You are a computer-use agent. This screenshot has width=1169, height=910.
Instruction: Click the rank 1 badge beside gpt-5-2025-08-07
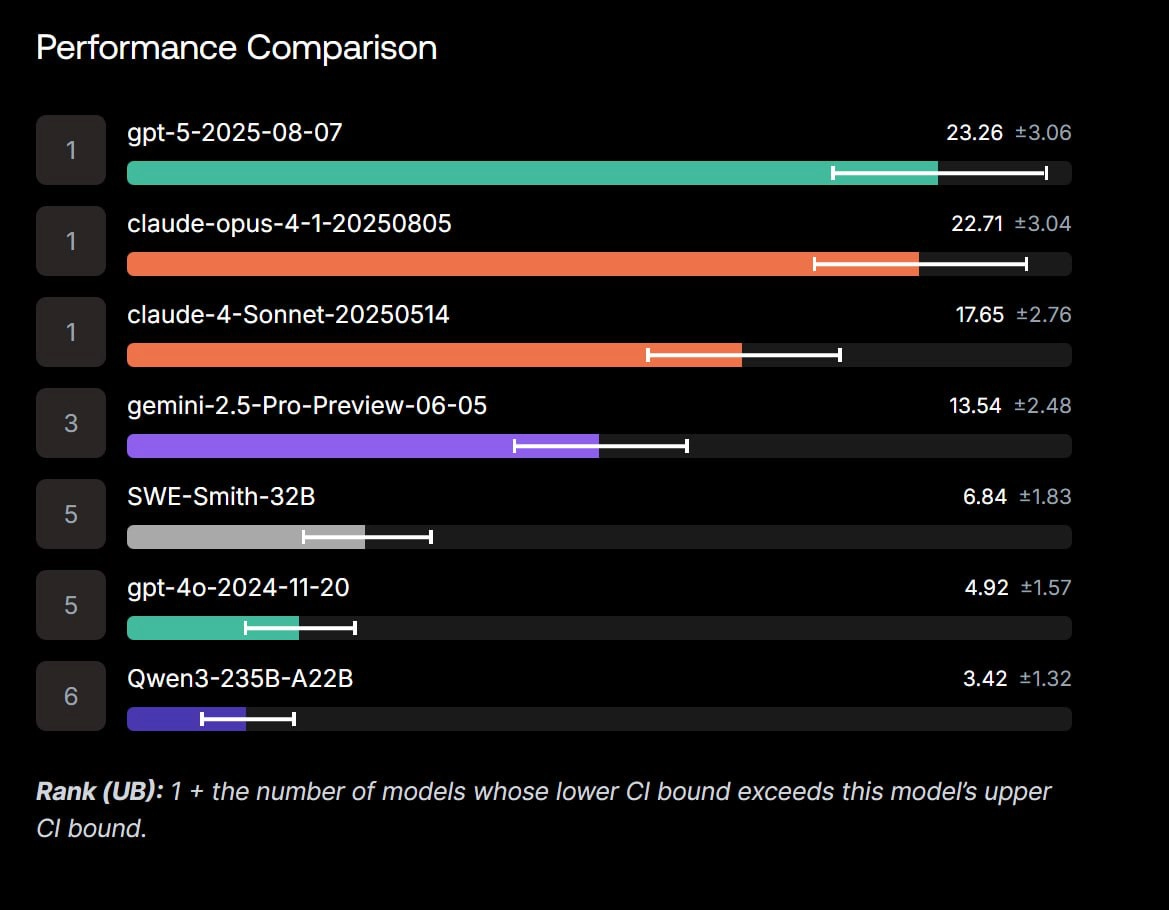pos(71,150)
